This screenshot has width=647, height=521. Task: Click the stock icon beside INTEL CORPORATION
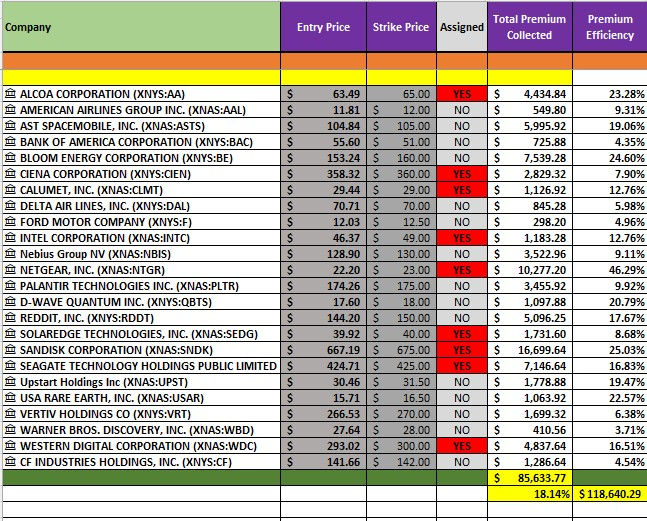10,238
